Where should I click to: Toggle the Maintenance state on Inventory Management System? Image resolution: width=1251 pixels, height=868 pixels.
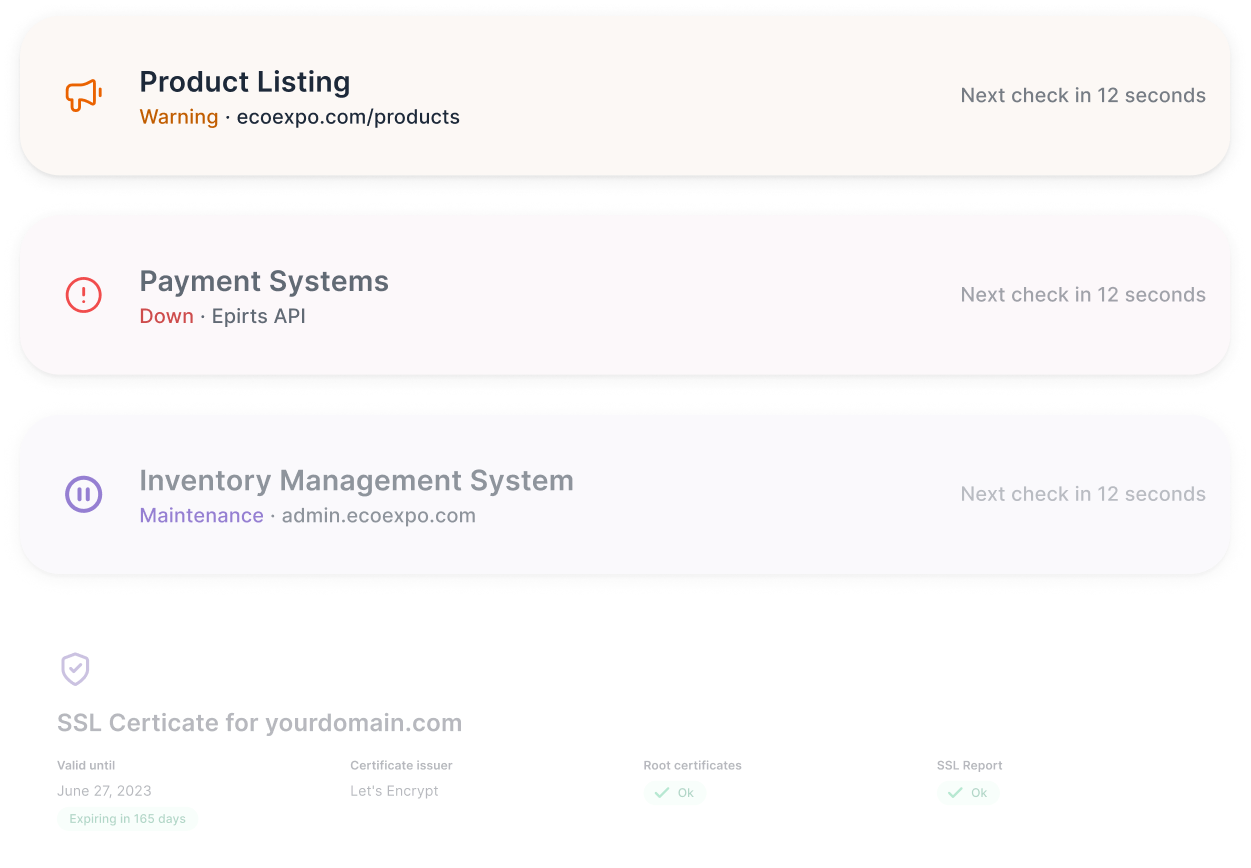(202, 516)
